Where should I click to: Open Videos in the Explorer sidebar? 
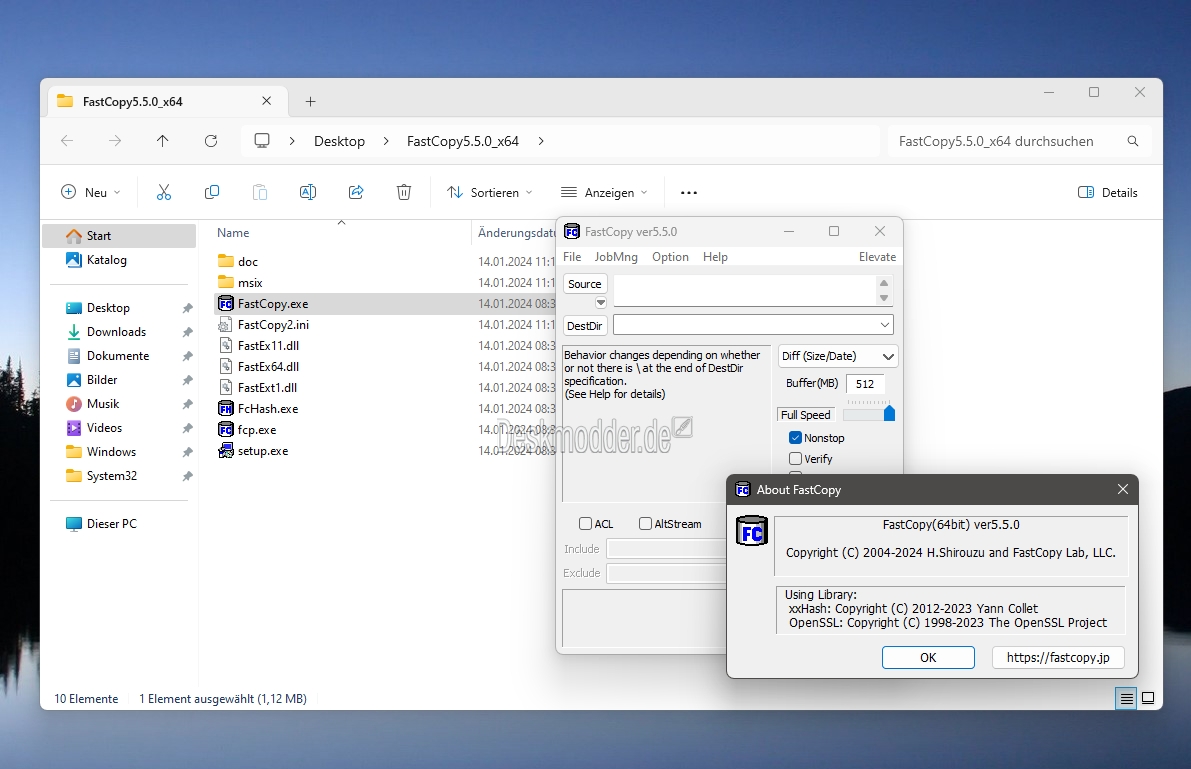click(105, 428)
